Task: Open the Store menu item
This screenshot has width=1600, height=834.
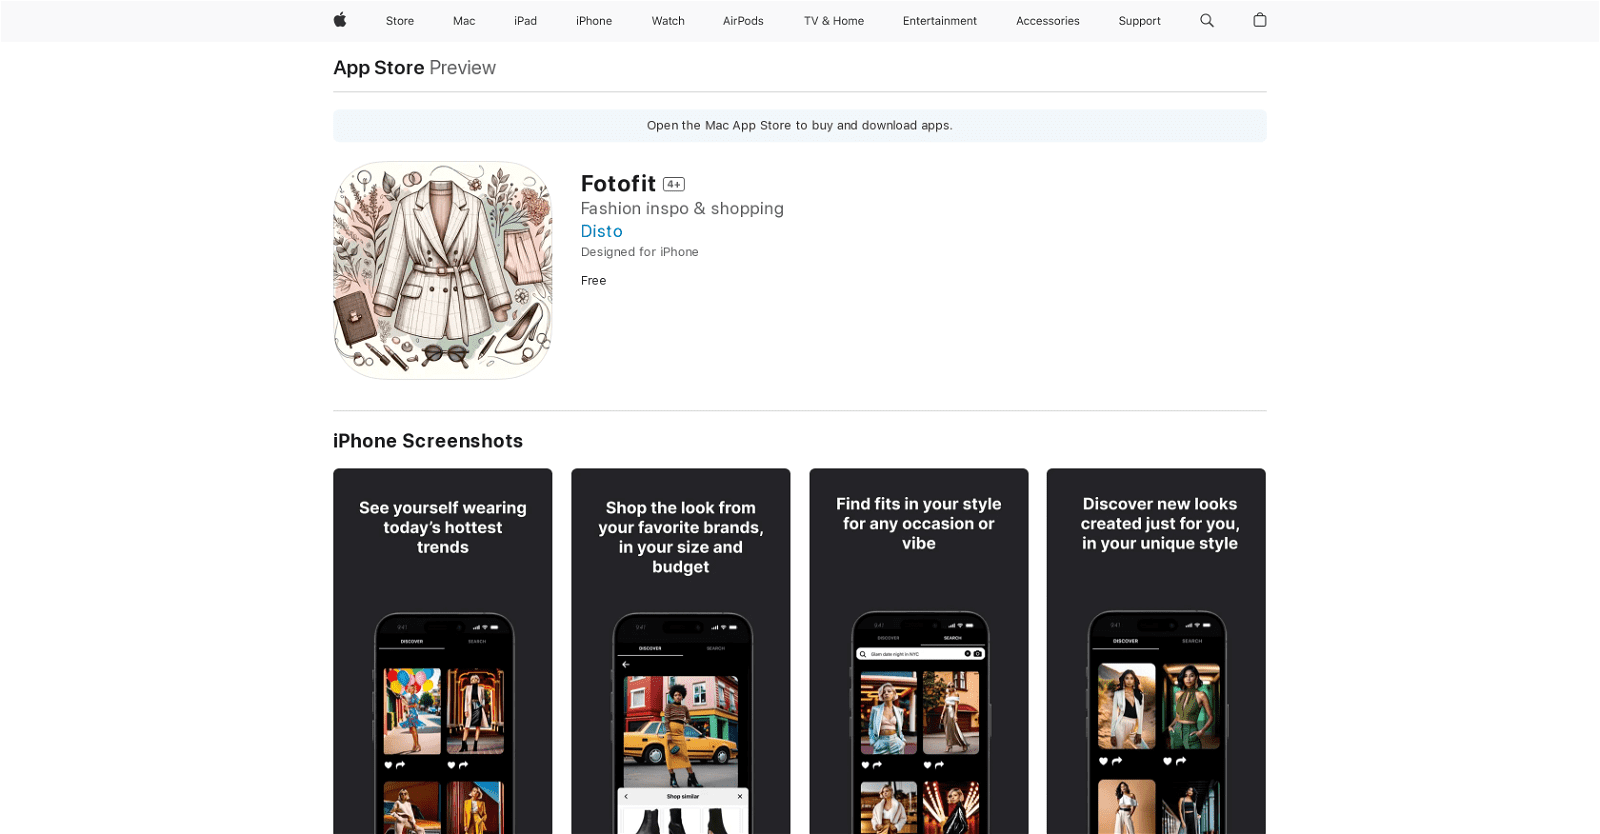Action: (x=400, y=21)
